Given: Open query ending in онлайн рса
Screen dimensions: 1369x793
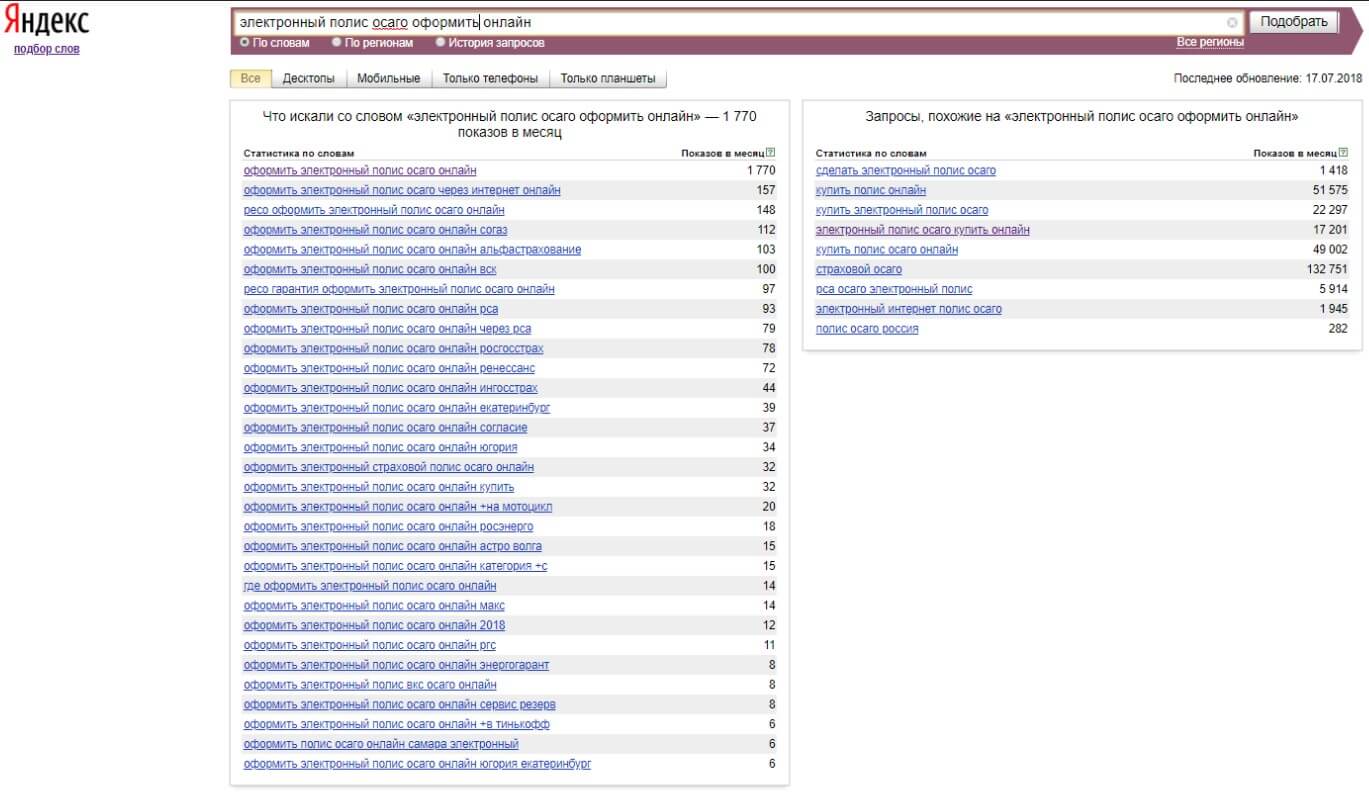Looking at the screenshot, I should coord(371,309).
